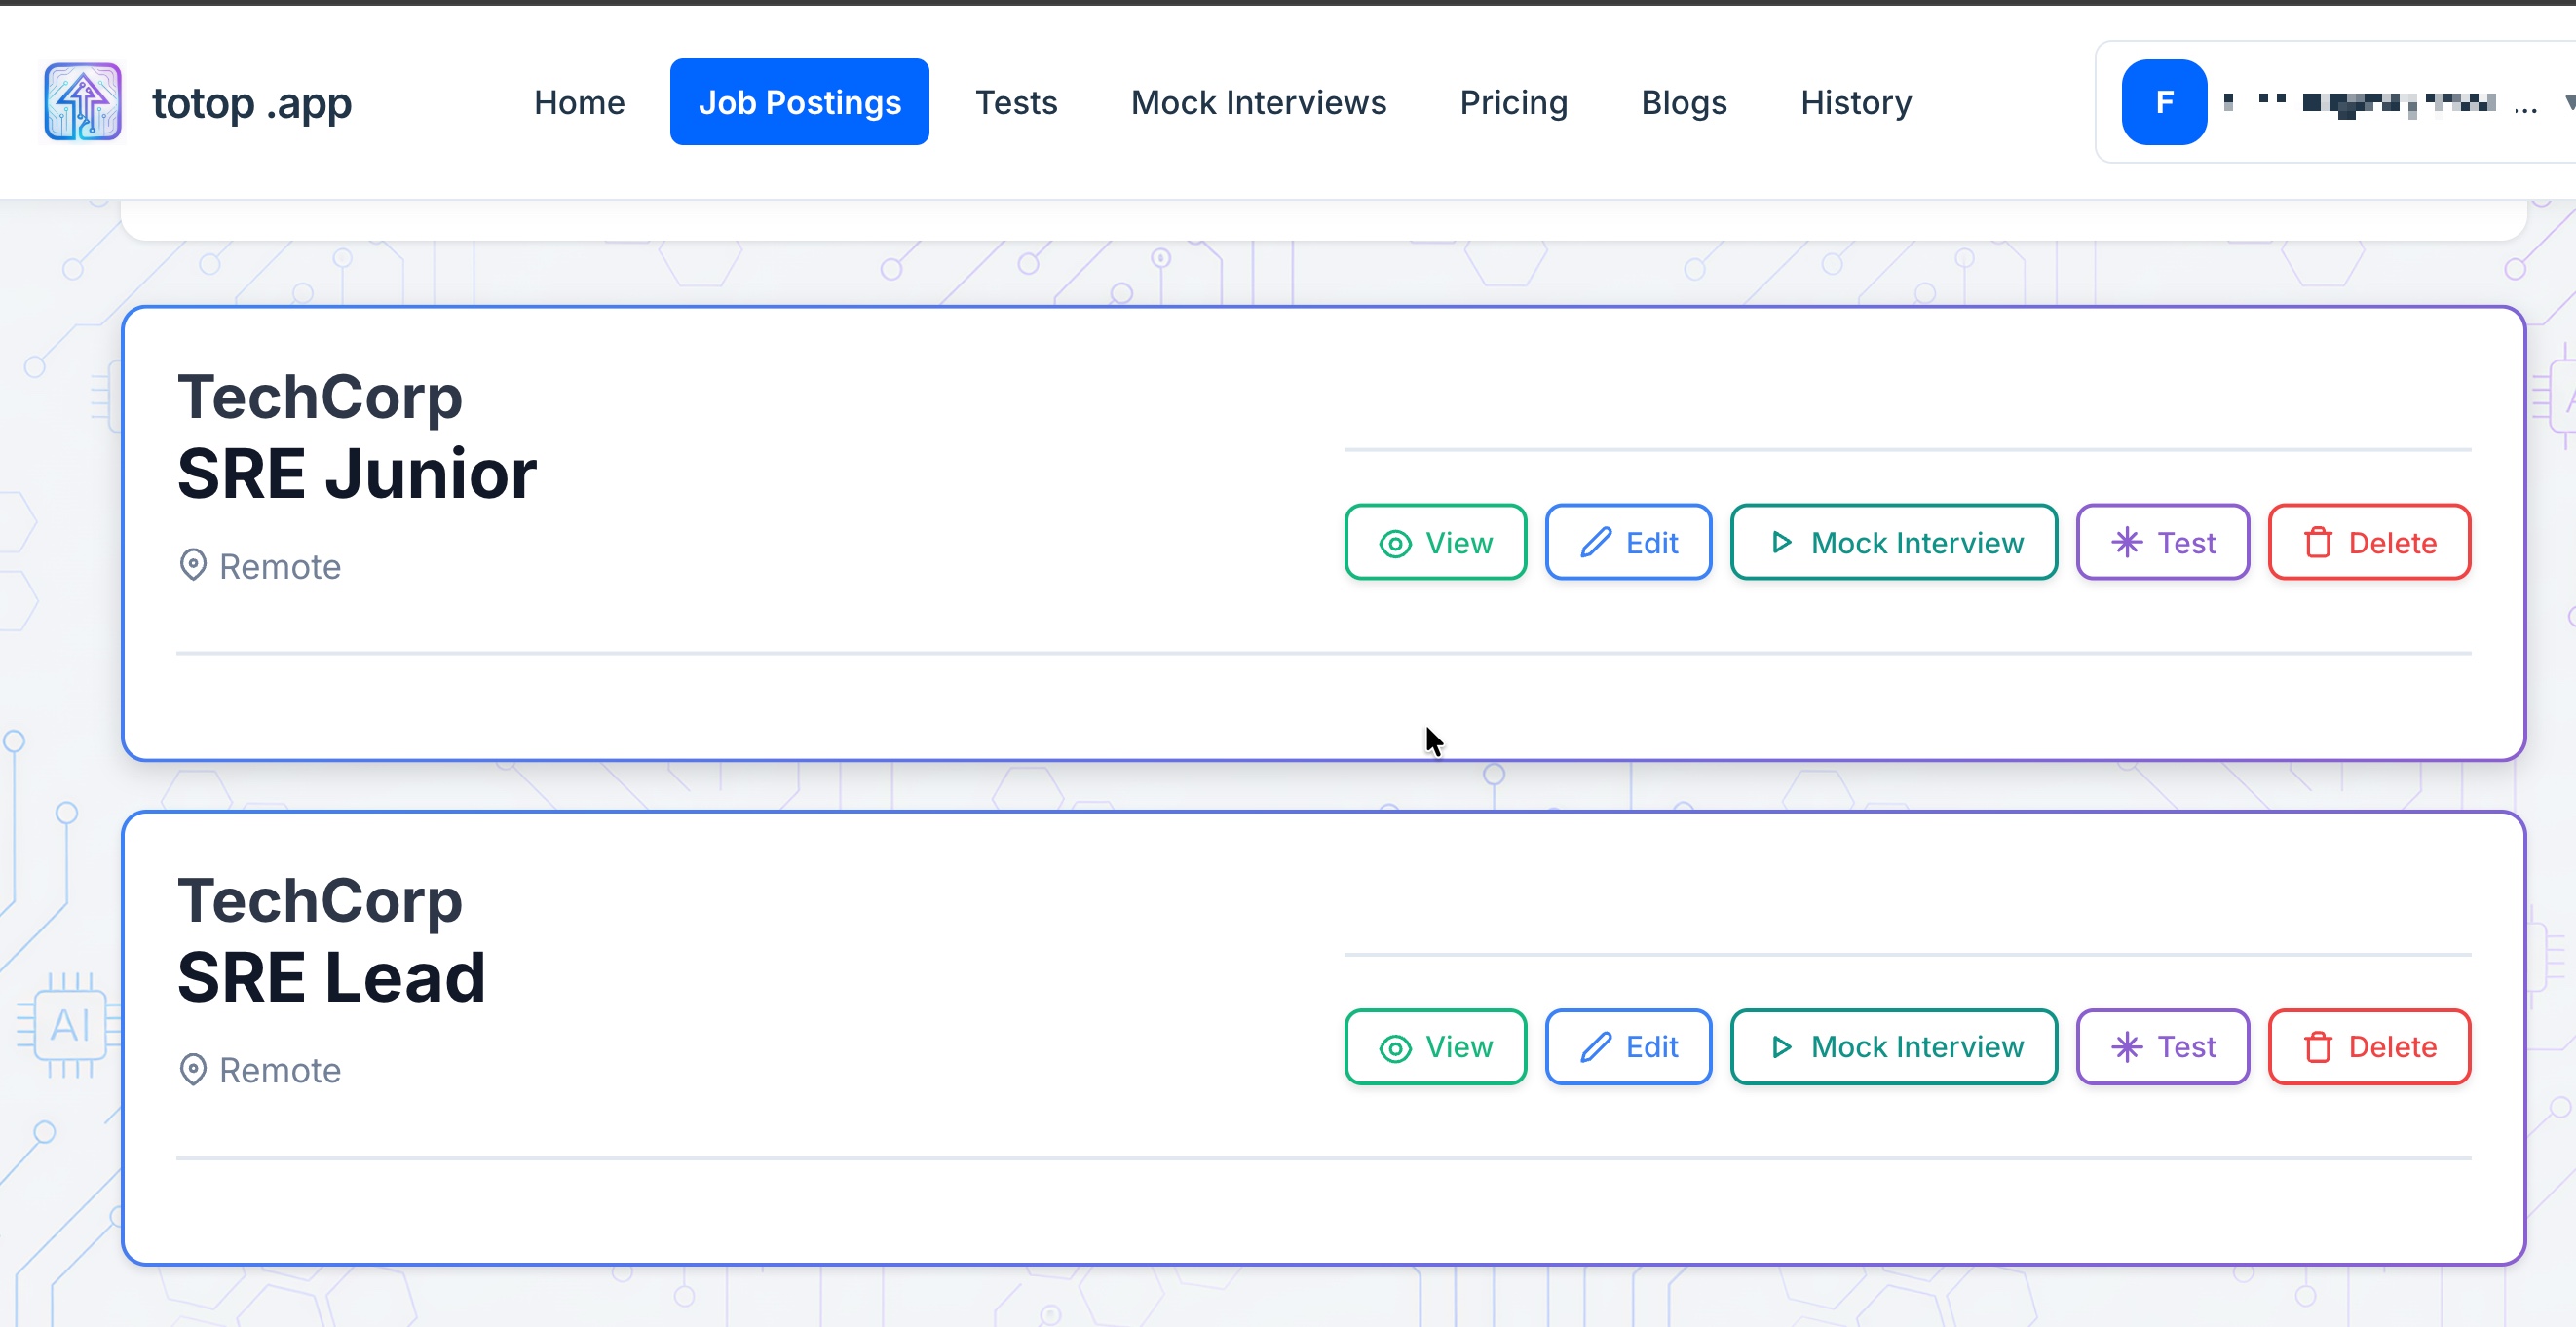Click the eye icon on SRE Junior View
Image resolution: width=2576 pixels, height=1327 pixels.
(1395, 543)
